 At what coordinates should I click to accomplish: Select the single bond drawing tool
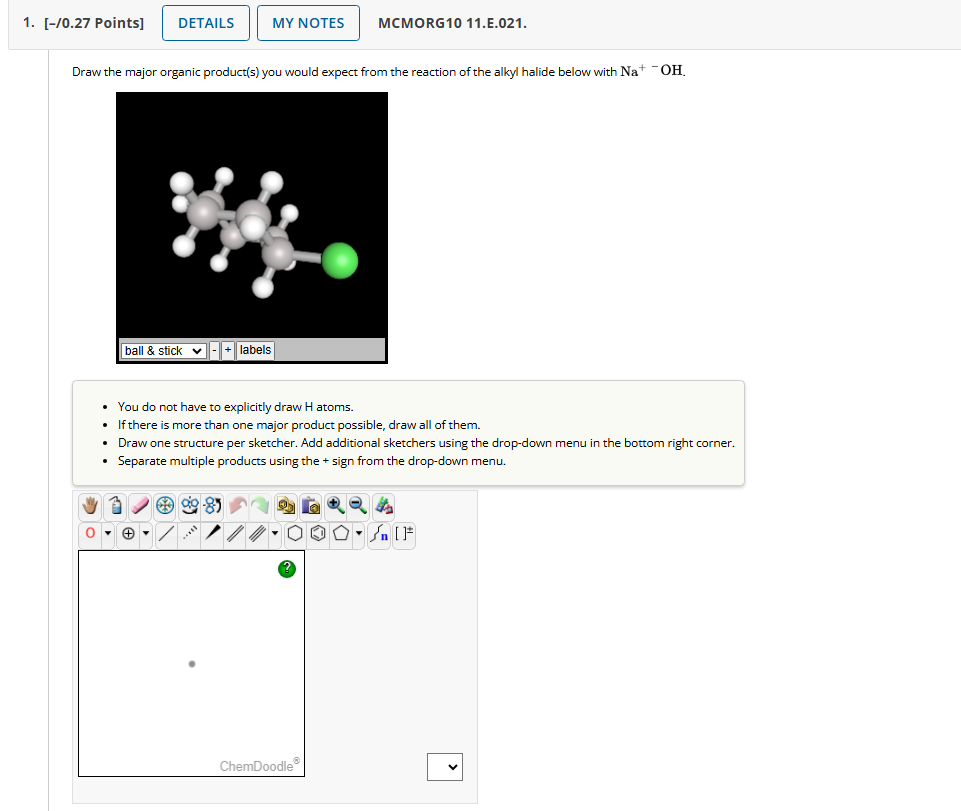click(x=166, y=534)
